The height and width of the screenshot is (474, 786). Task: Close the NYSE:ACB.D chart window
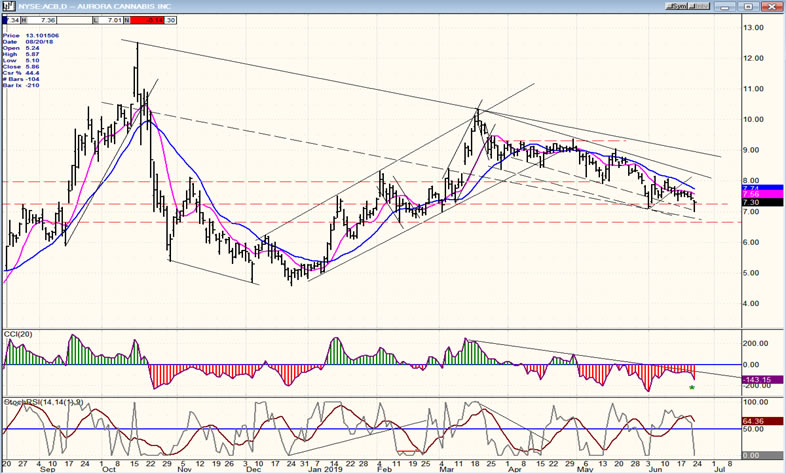point(774,5)
